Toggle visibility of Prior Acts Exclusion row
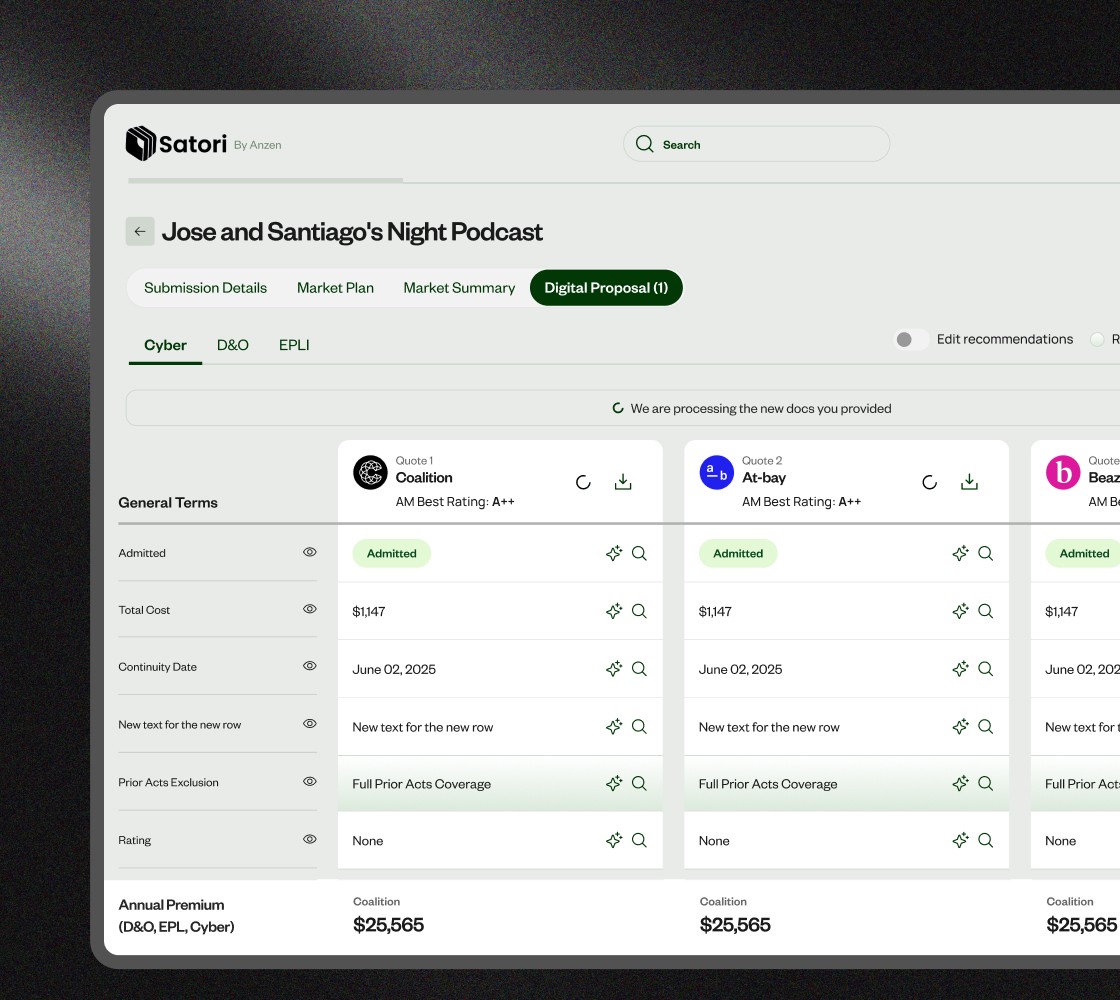Screen dimensions: 1120x1000 coord(309,781)
